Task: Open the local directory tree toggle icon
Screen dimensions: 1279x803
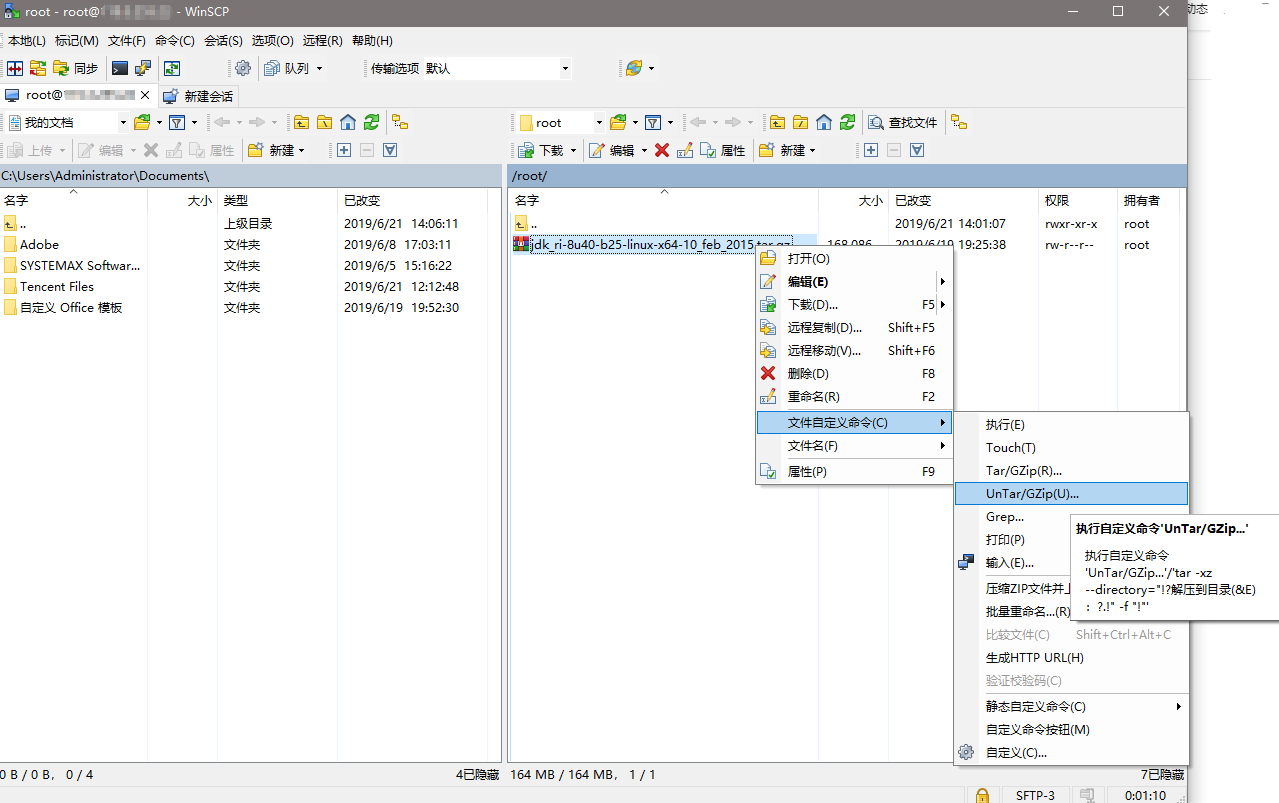Action: (x=399, y=122)
